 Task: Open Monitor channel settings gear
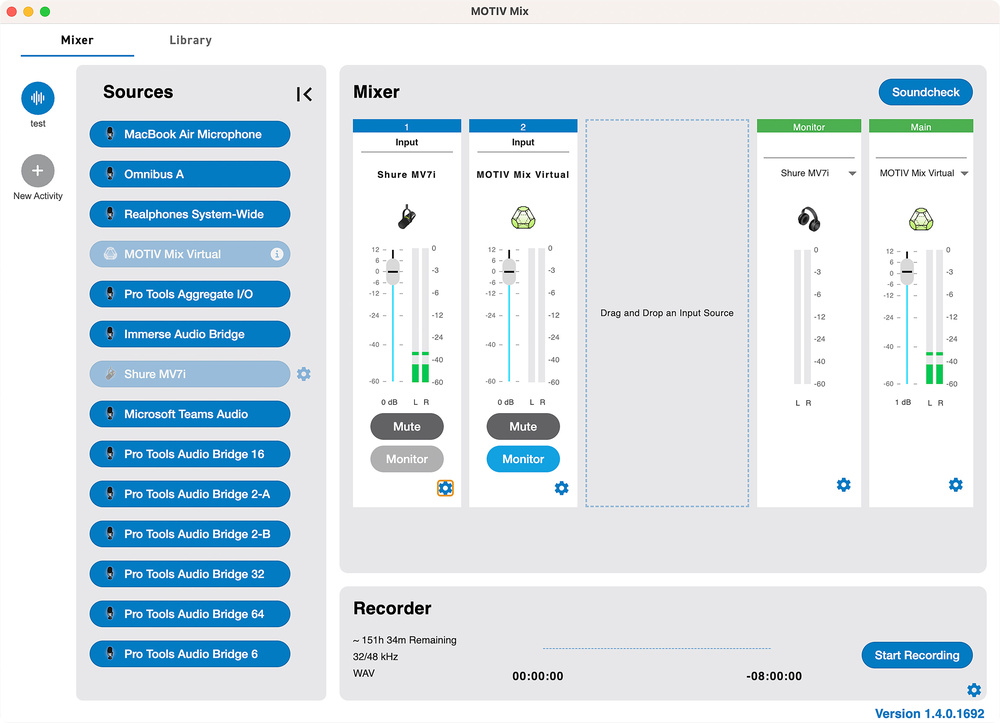pos(843,485)
